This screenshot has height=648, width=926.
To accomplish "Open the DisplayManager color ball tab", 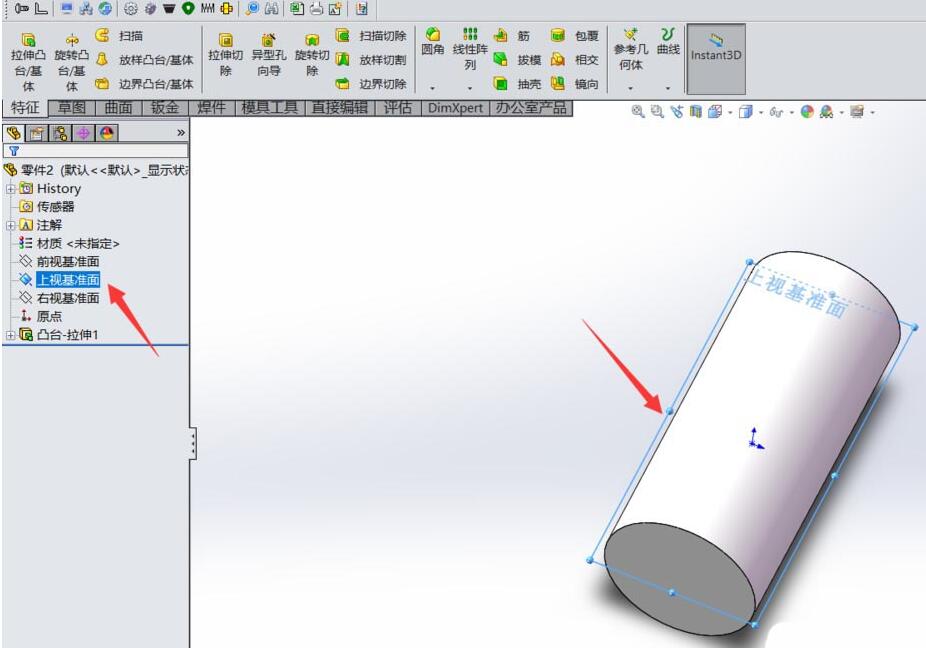I will pos(106,133).
